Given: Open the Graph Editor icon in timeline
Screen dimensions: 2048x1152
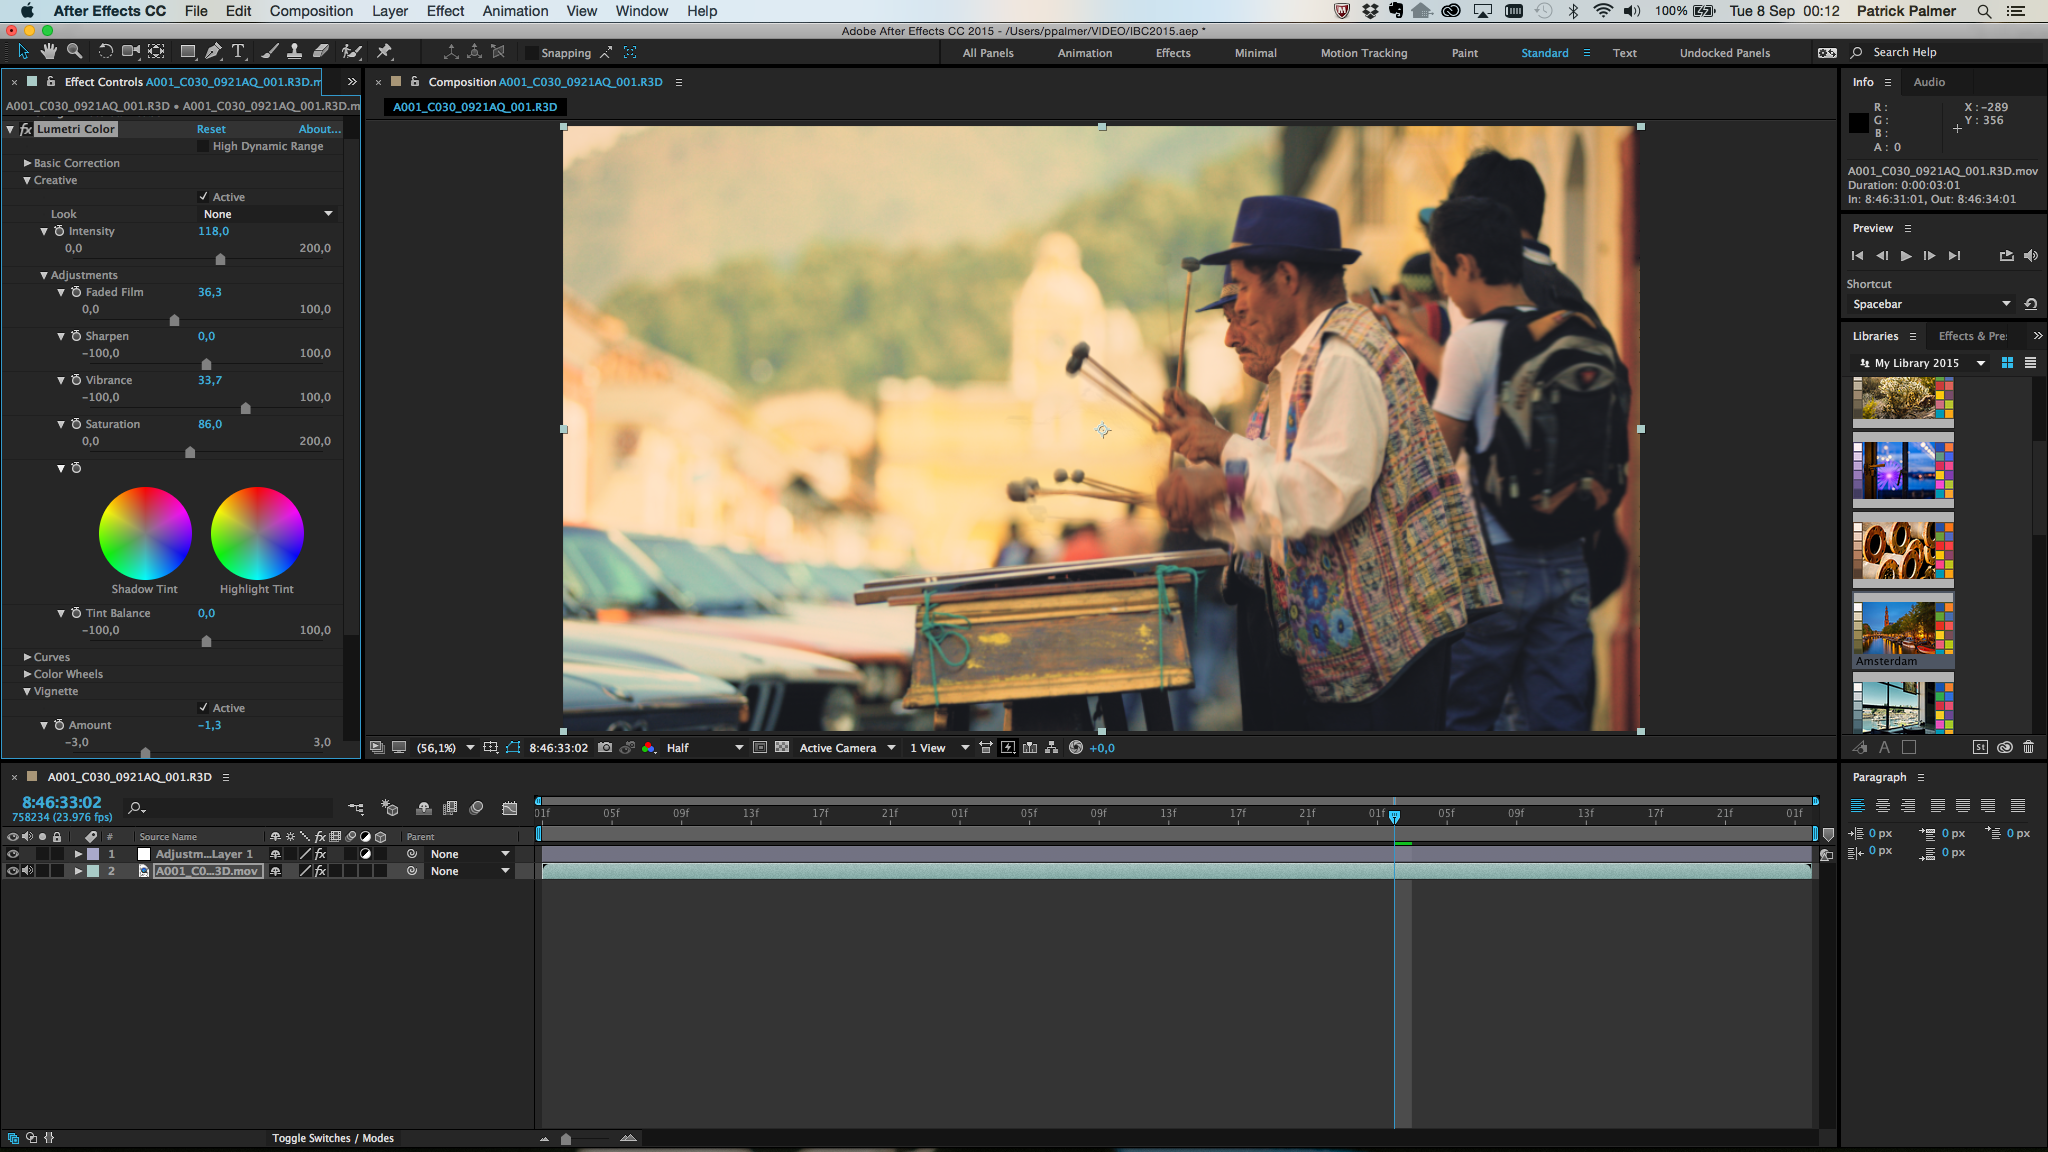Looking at the screenshot, I should coord(510,808).
